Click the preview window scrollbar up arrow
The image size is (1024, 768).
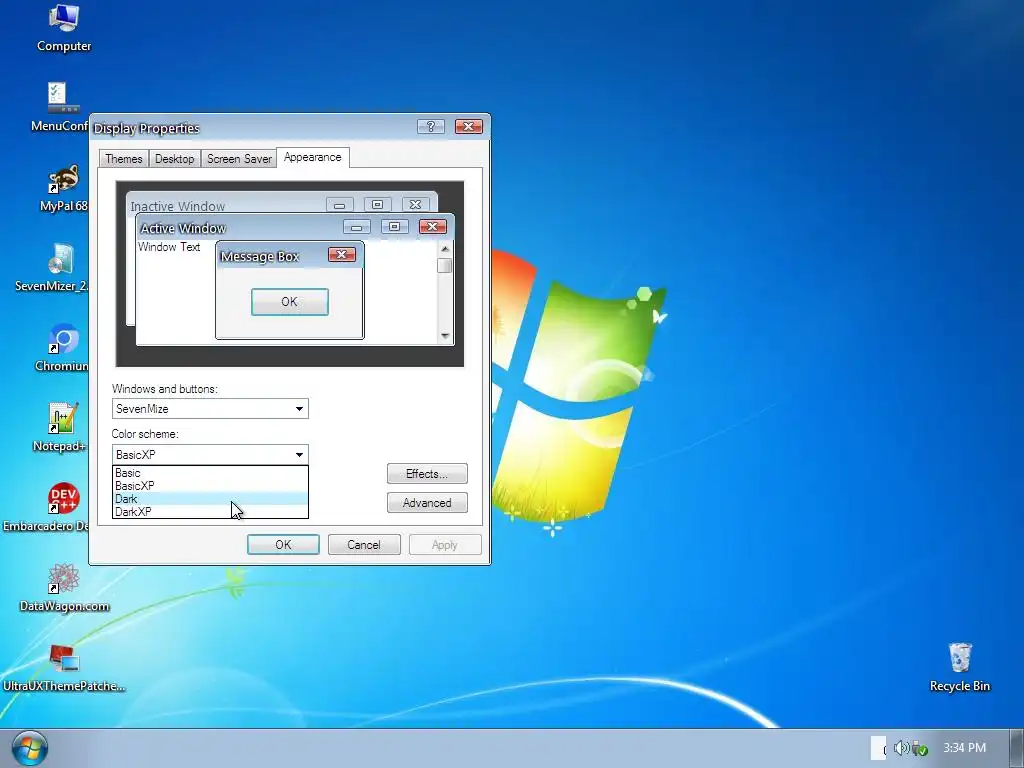point(445,249)
